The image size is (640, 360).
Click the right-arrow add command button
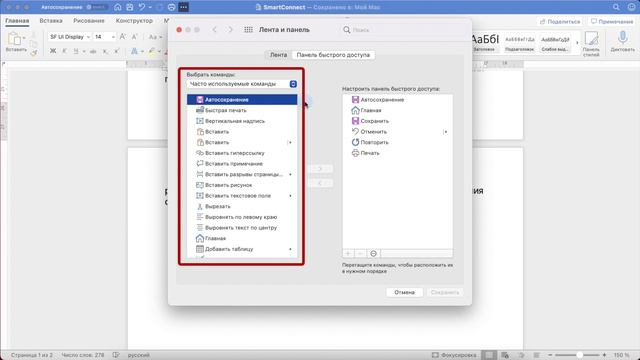tap(320, 169)
